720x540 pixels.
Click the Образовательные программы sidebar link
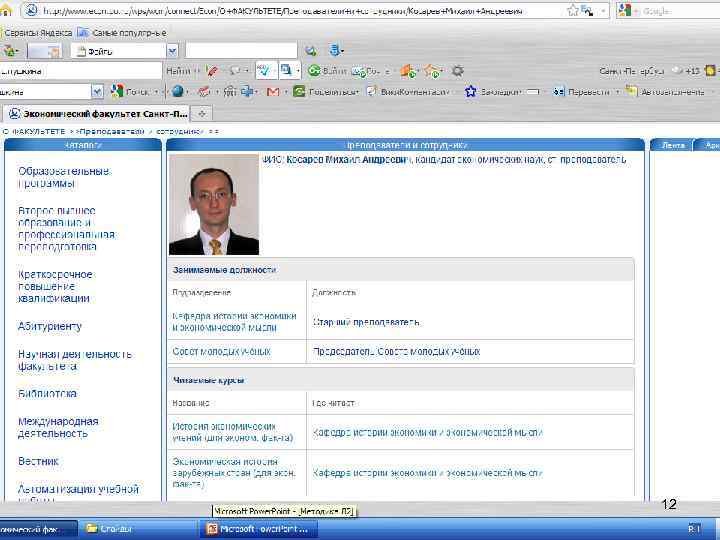(x=64, y=177)
